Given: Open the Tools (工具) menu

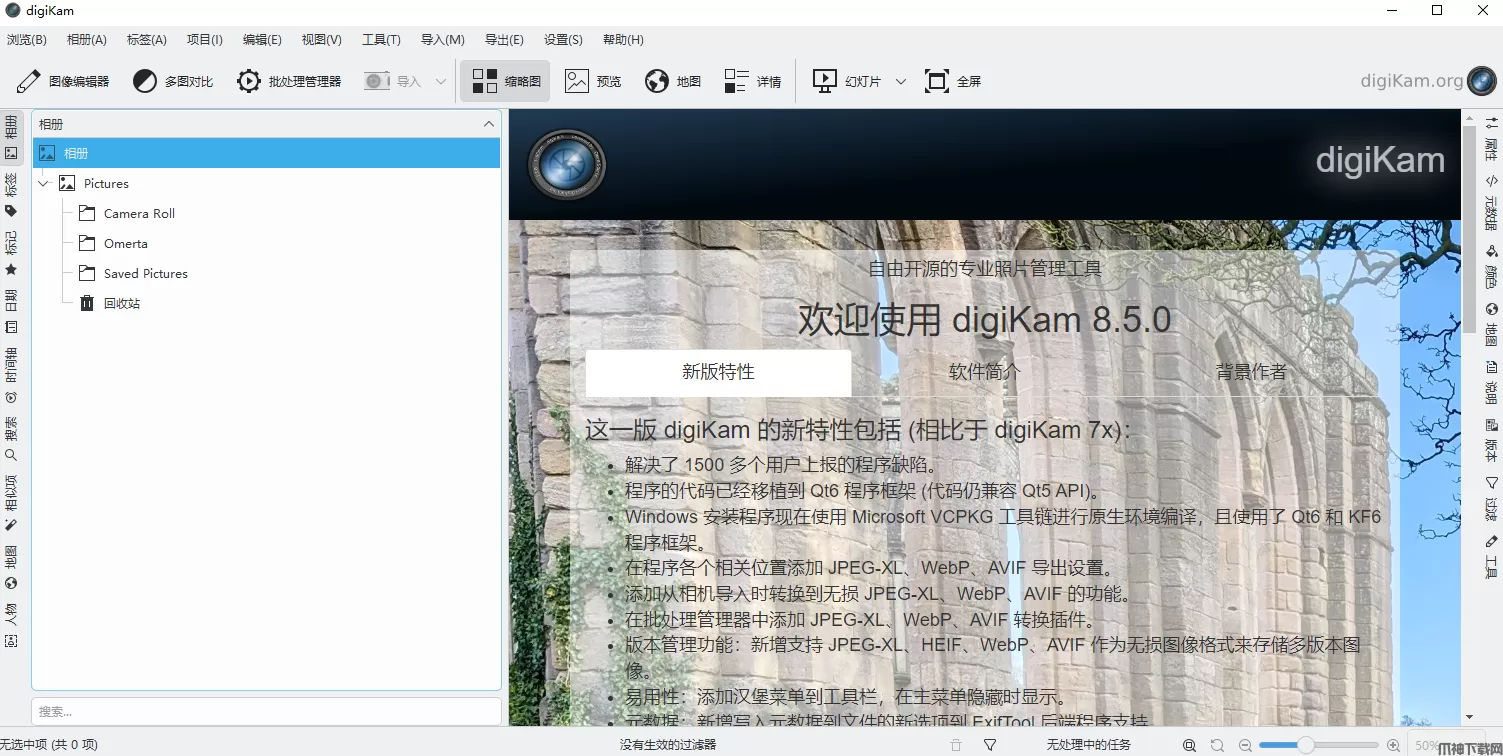Looking at the screenshot, I should 381,40.
